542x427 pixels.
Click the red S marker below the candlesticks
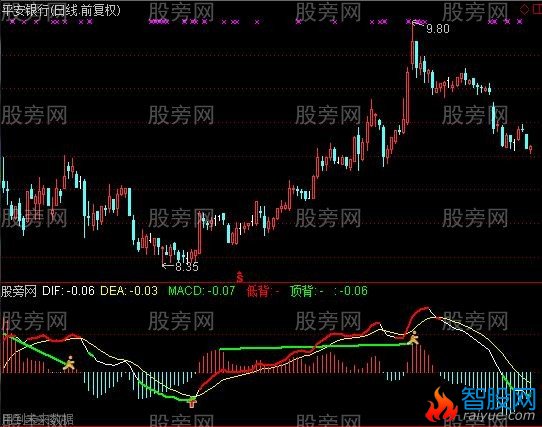240,277
